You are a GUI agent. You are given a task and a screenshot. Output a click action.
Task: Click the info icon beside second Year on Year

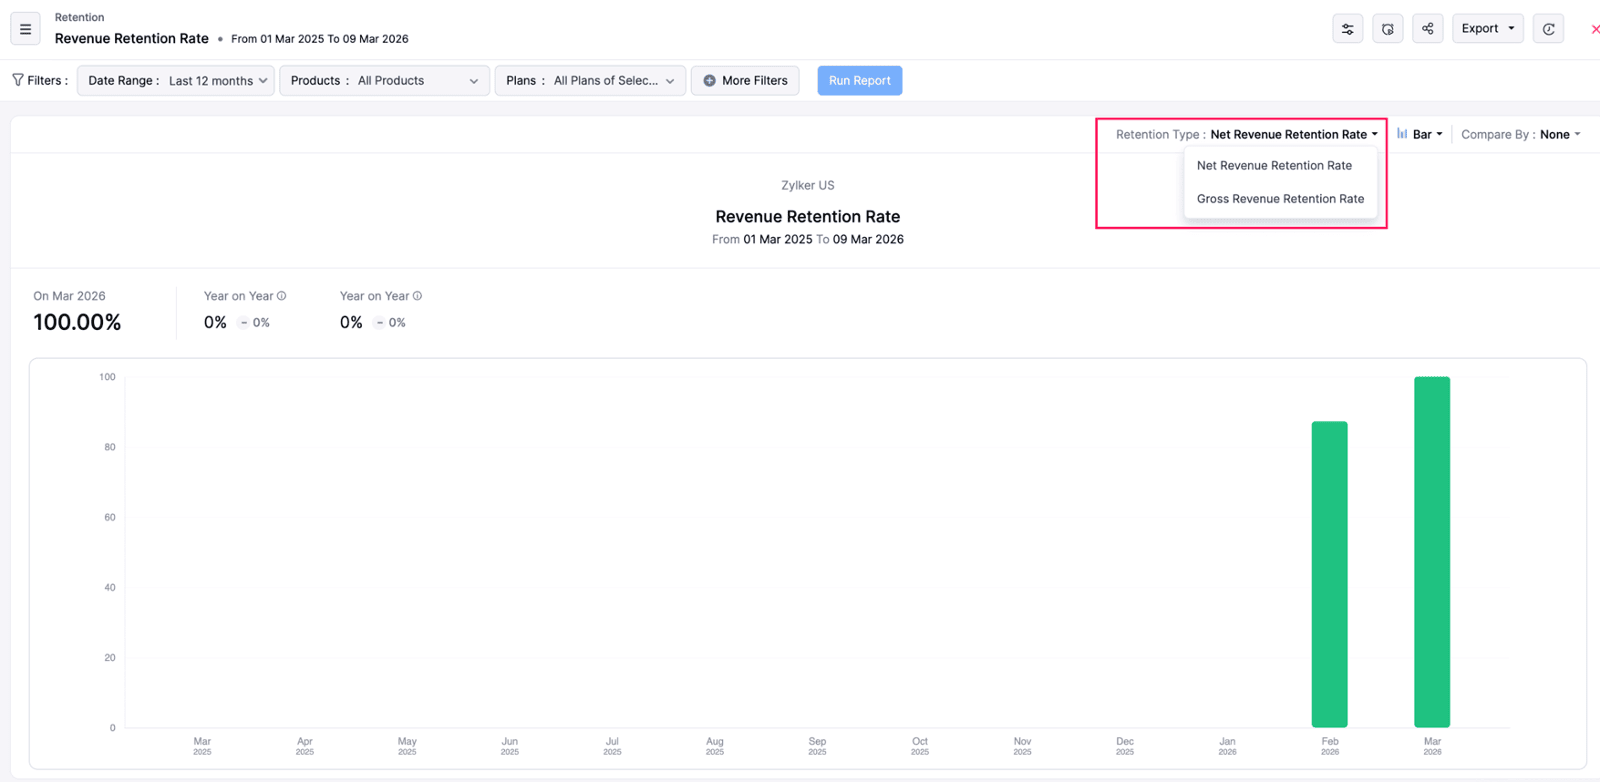418,296
